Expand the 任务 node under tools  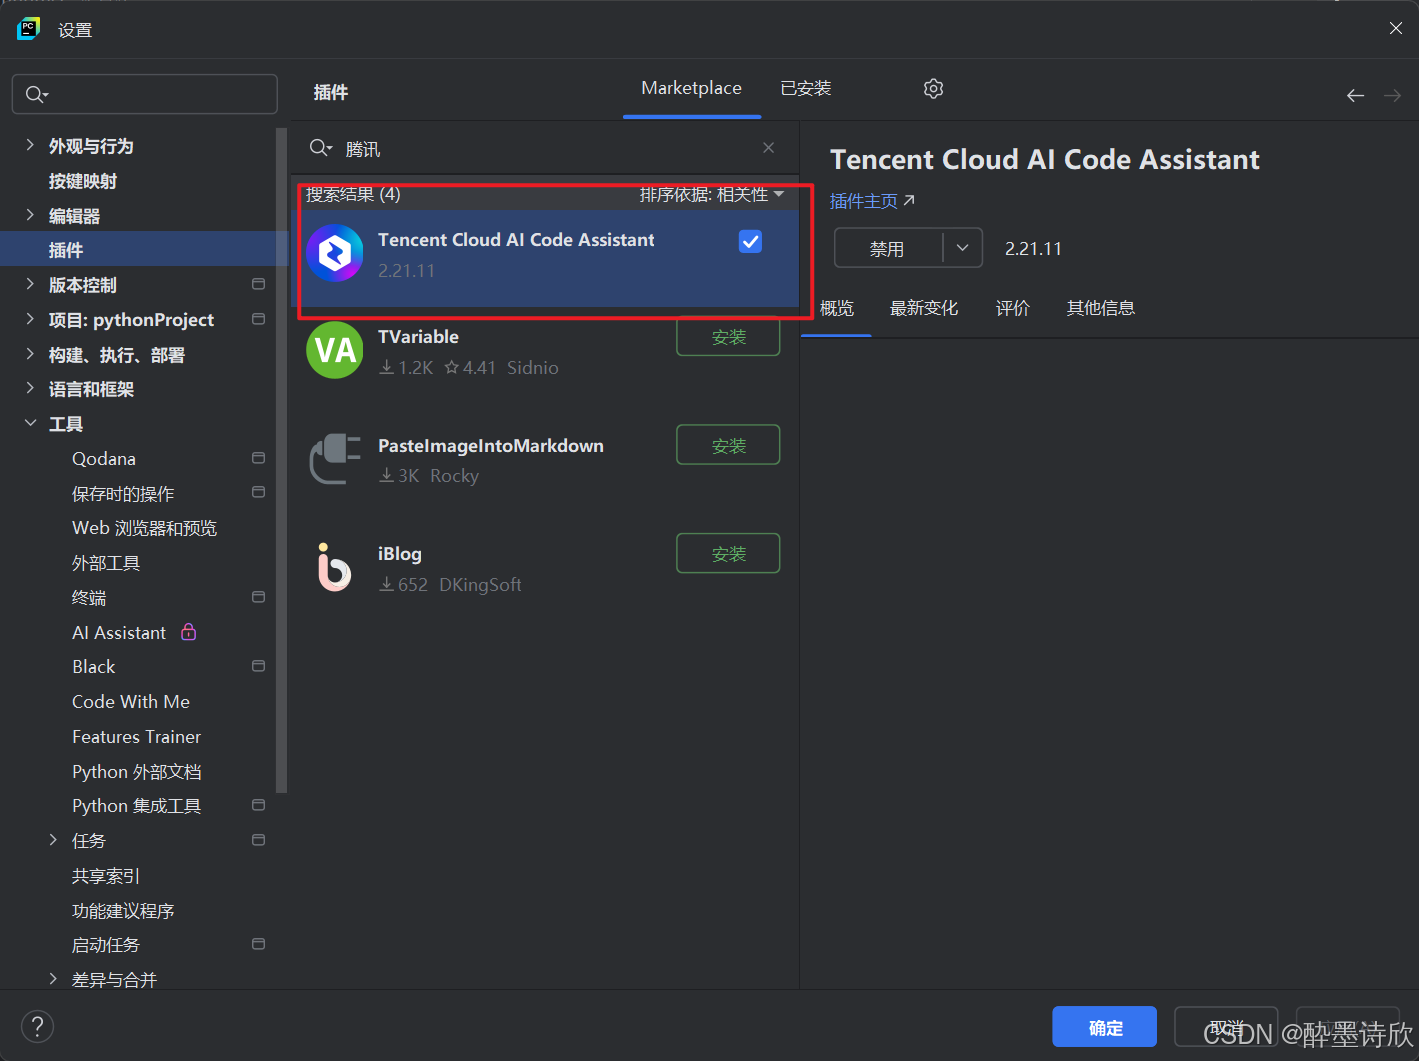click(x=53, y=840)
